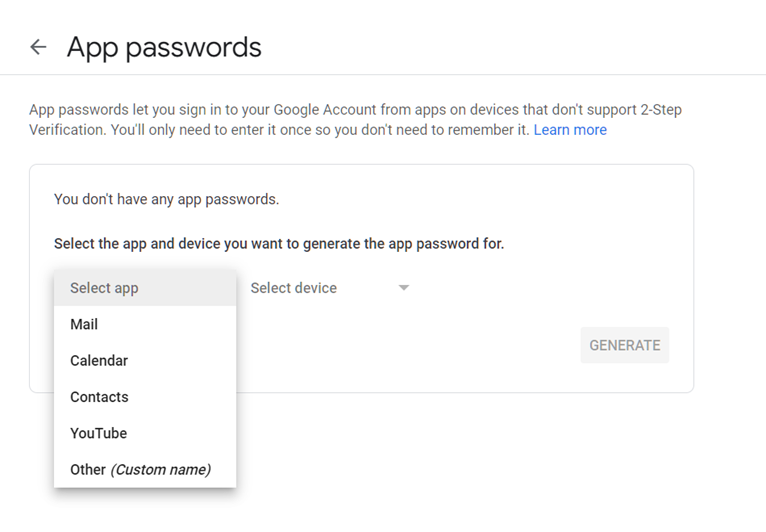Click the Select app placeholder entry
Viewport: 766px width, 532px height.
pyautogui.click(x=145, y=288)
